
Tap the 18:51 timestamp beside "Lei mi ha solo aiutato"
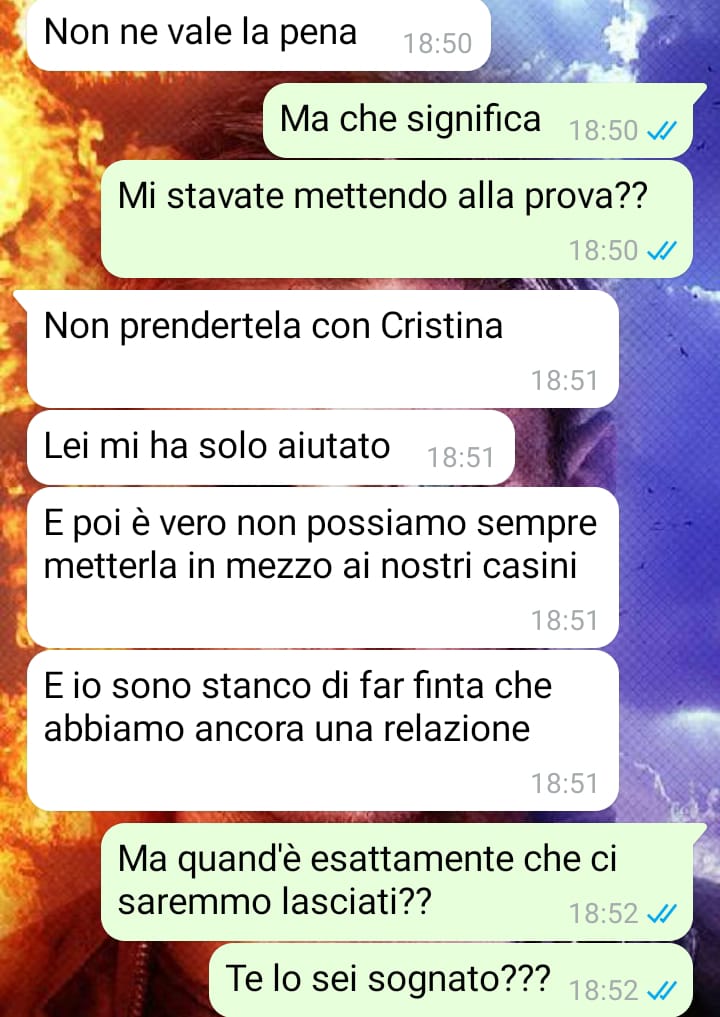pyautogui.click(x=461, y=458)
